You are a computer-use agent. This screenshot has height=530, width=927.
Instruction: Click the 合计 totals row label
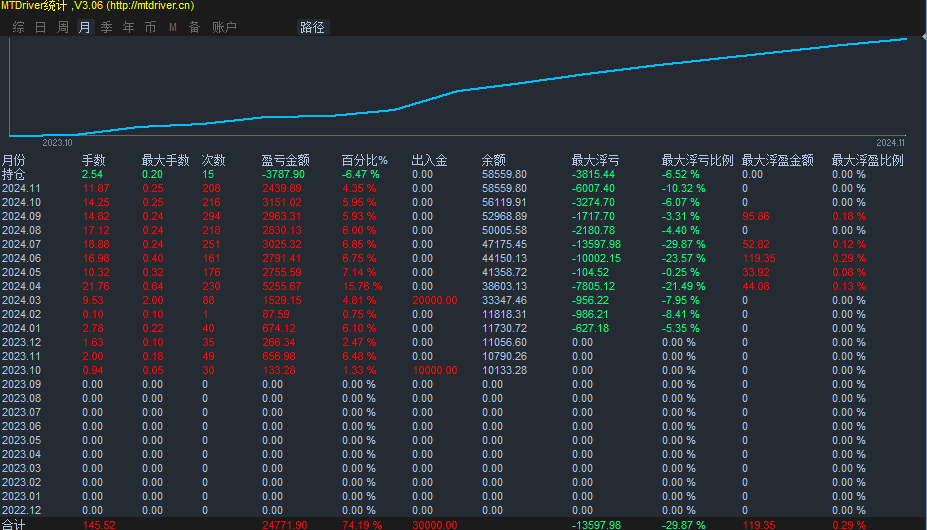(14, 525)
